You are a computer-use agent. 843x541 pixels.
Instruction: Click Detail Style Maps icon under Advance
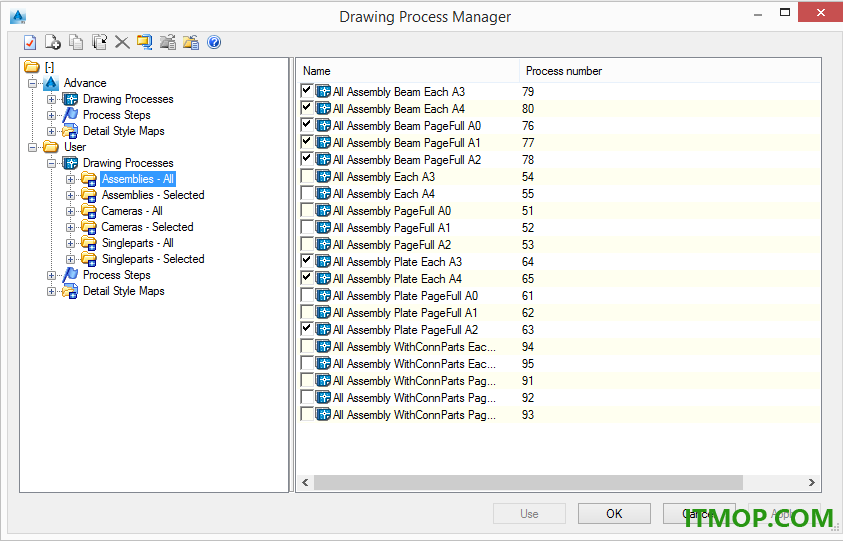(x=70, y=131)
